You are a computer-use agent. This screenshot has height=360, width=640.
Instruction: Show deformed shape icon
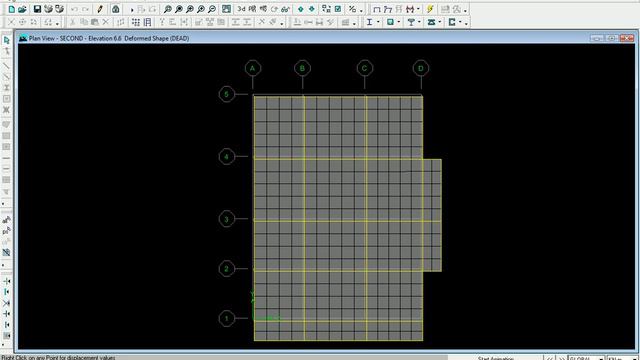388,9
